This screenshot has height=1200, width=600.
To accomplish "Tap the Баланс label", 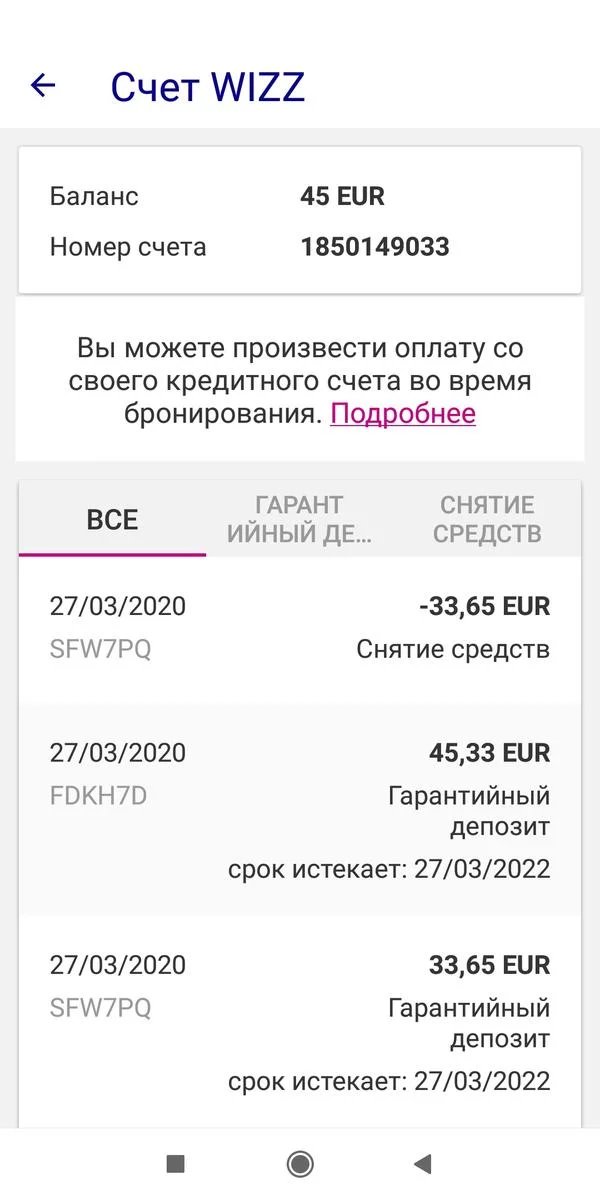I will (94, 196).
